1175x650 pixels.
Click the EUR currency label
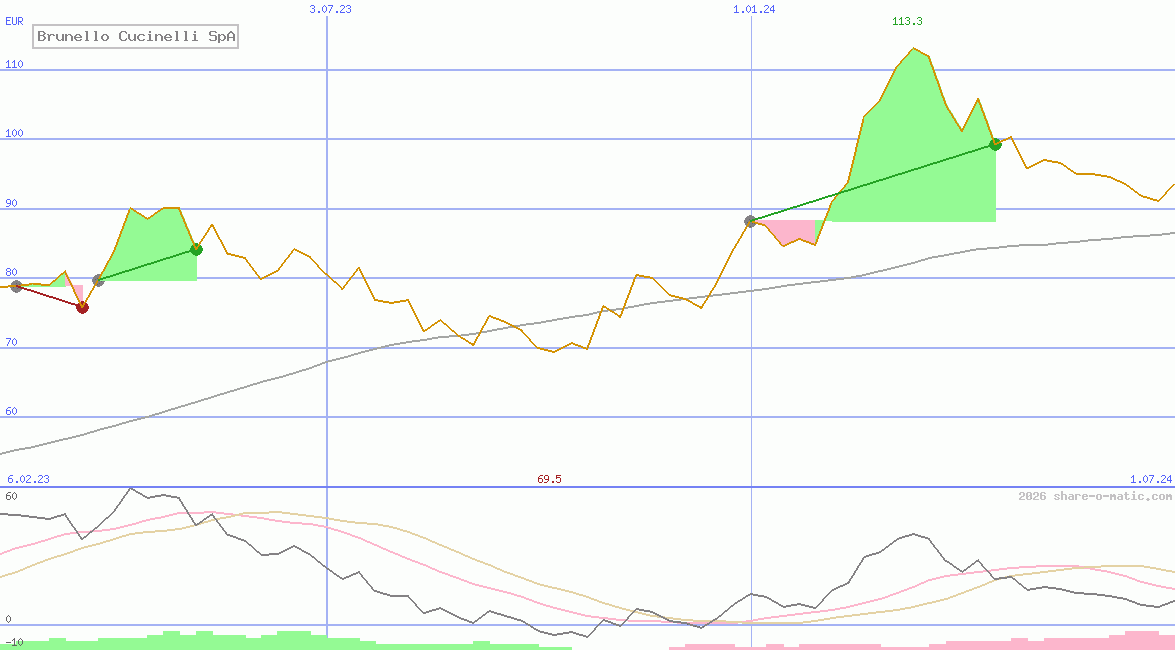click(14, 20)
